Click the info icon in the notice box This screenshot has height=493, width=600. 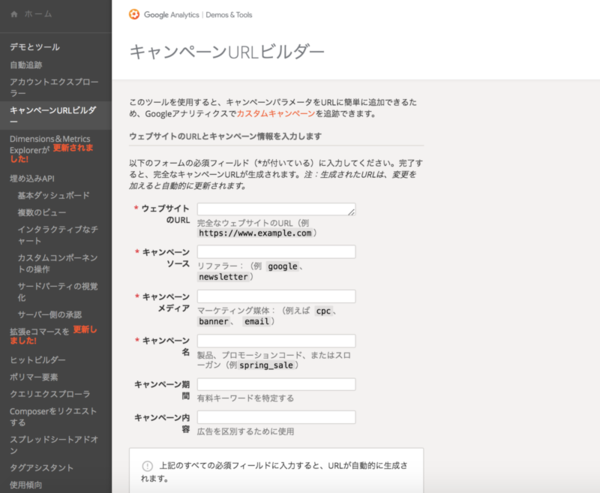click(147, 466)
